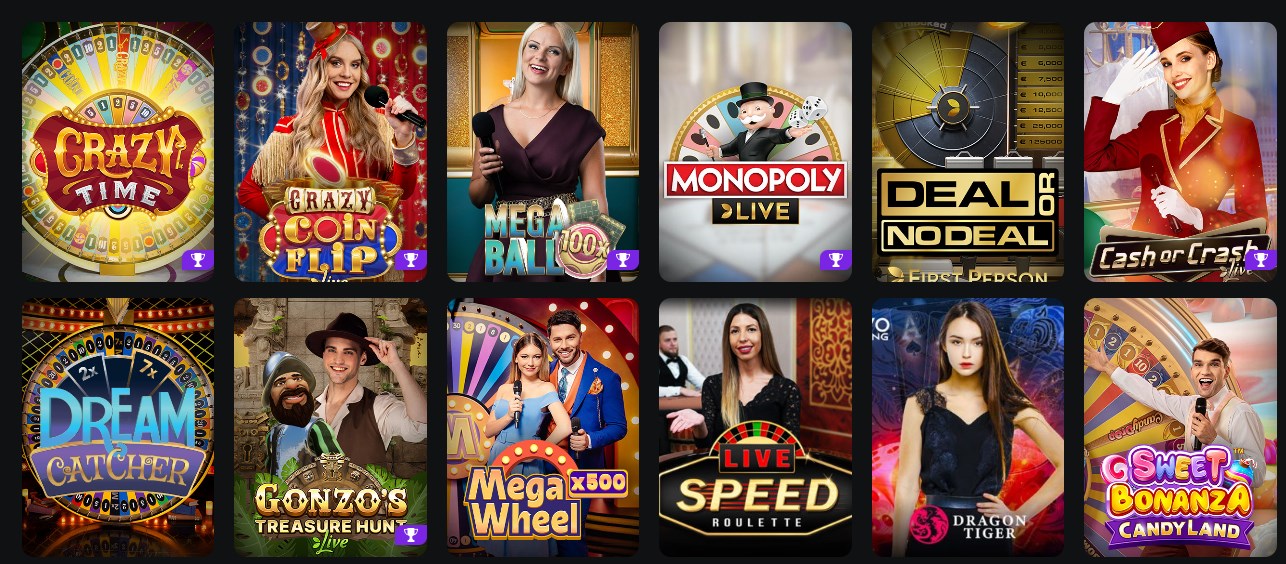
Task: Click the trophy badge on Gonzo's Treasure Hunt
Action: 411,535
